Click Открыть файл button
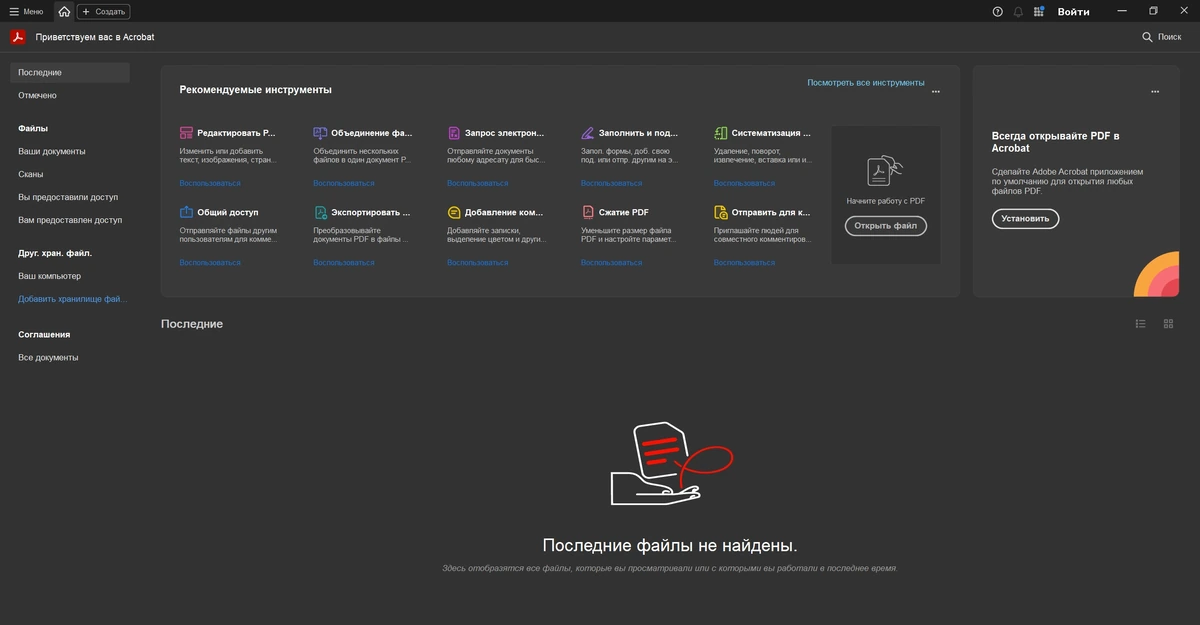 click(x=885, y=226)
